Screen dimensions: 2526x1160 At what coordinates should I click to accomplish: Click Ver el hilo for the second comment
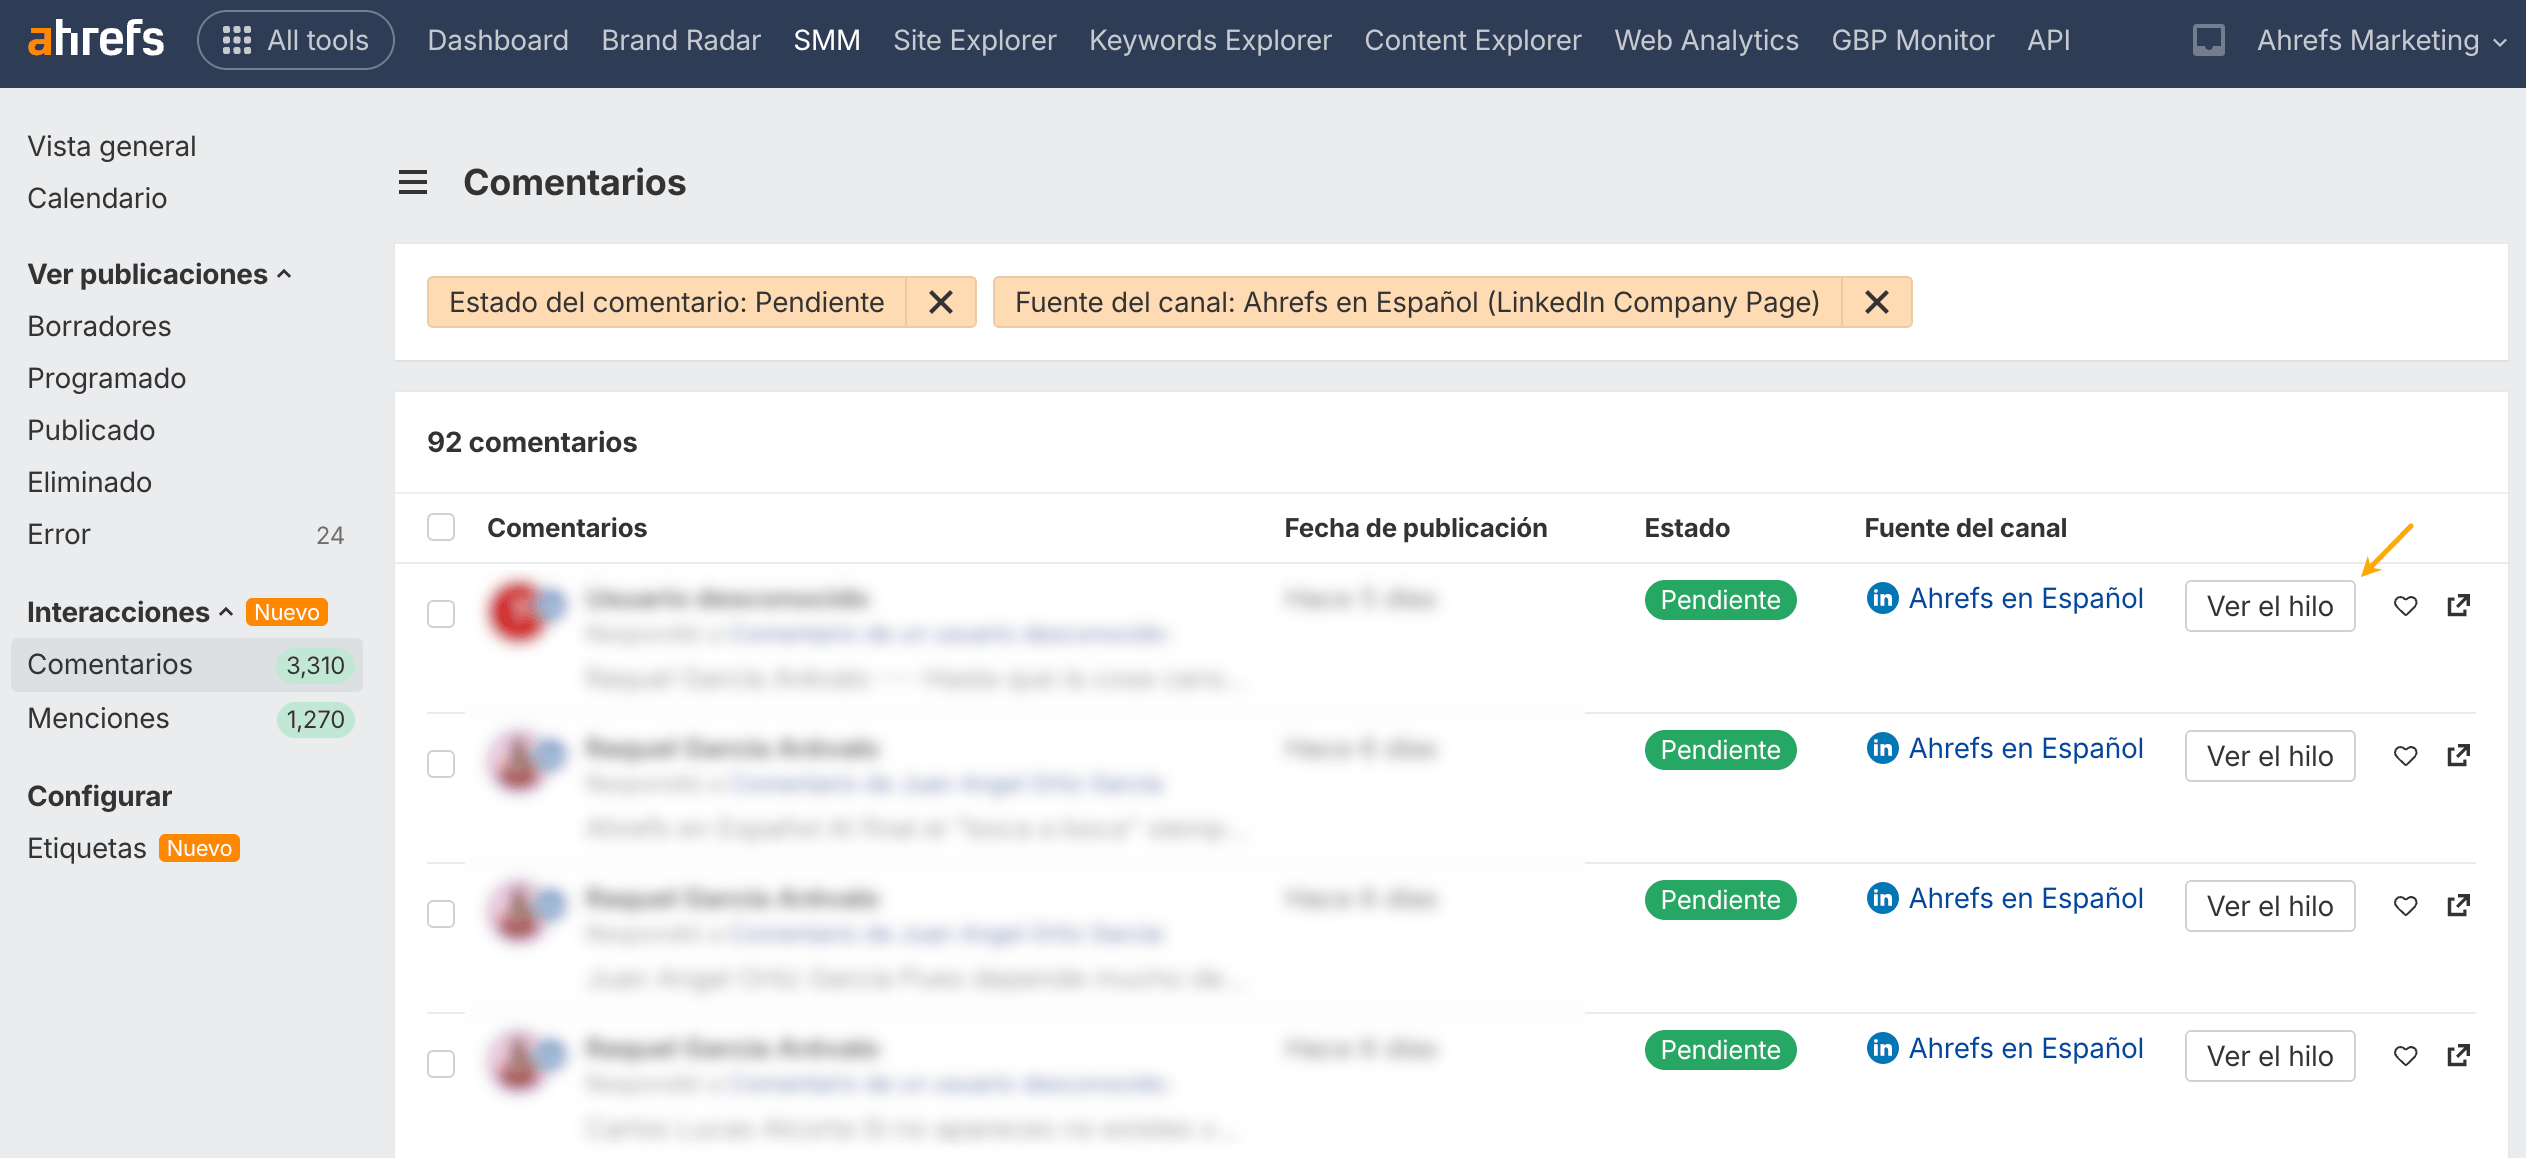2270,756
